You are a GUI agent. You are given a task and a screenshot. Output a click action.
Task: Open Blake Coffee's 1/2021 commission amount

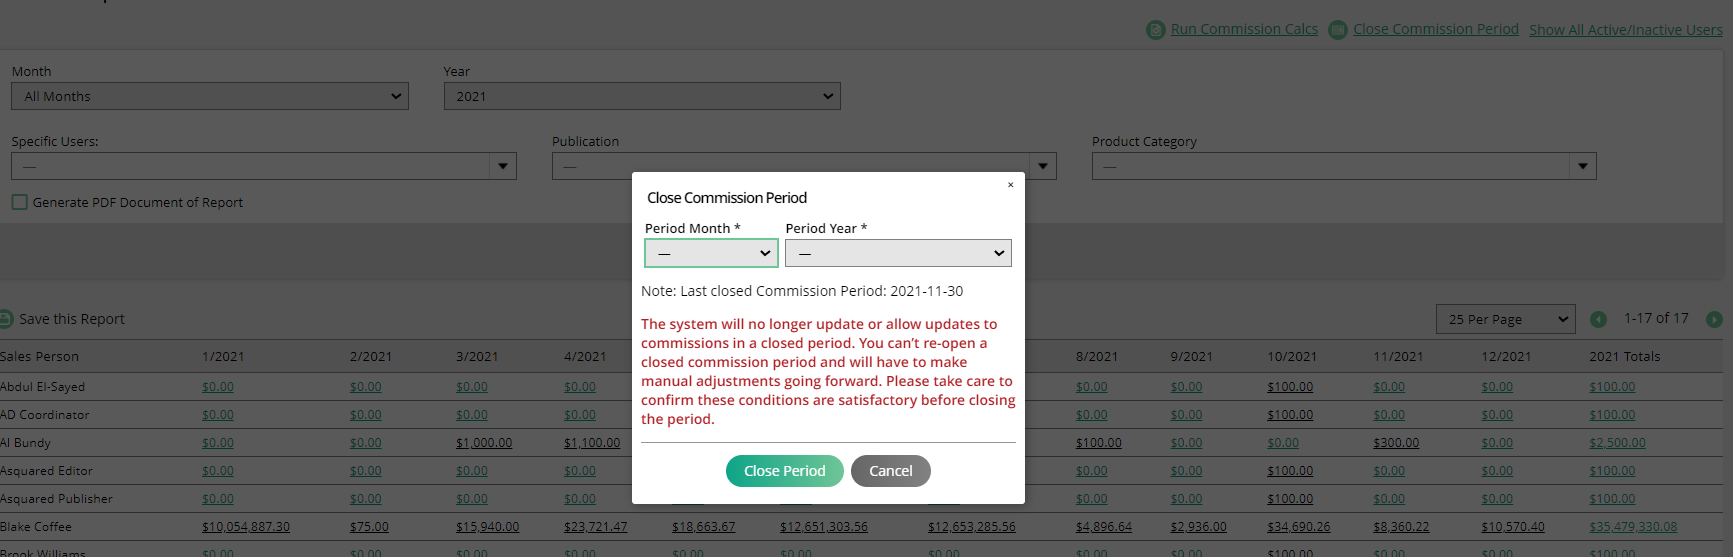pyautogui.click(x=246, y=527)
